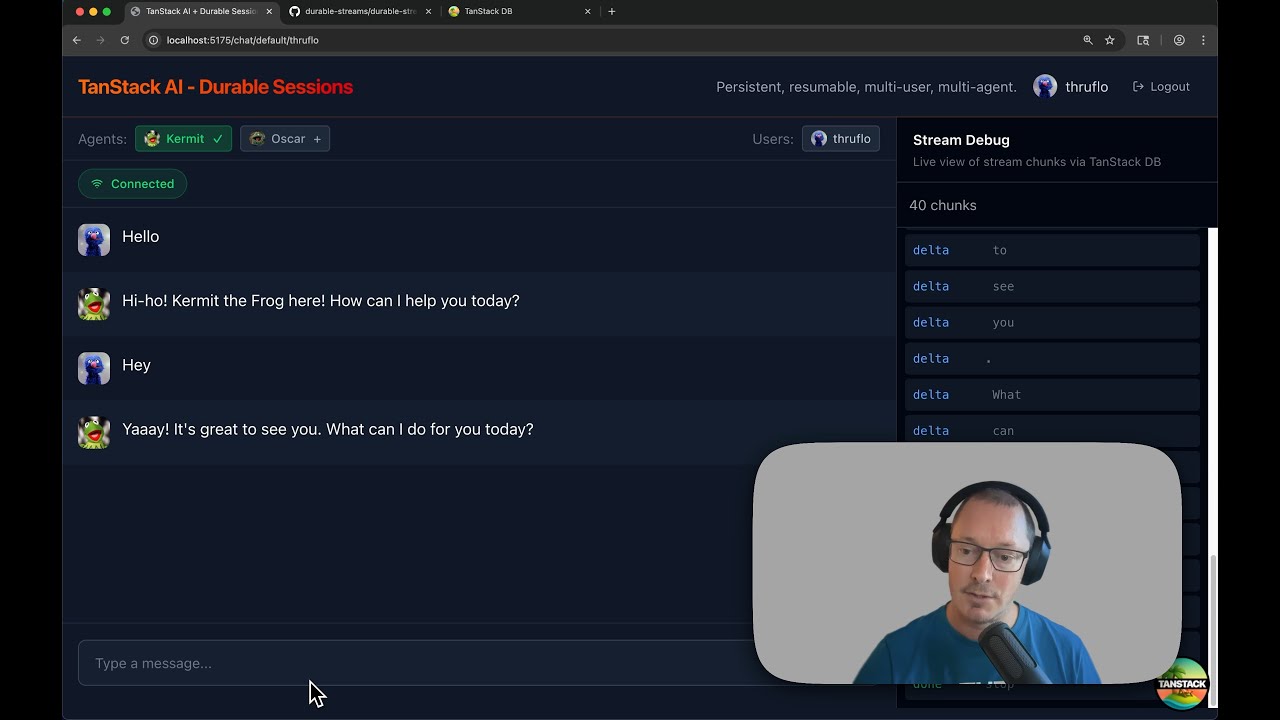
Task: Click the Agents: label
Action: click(x=102, y=139)
